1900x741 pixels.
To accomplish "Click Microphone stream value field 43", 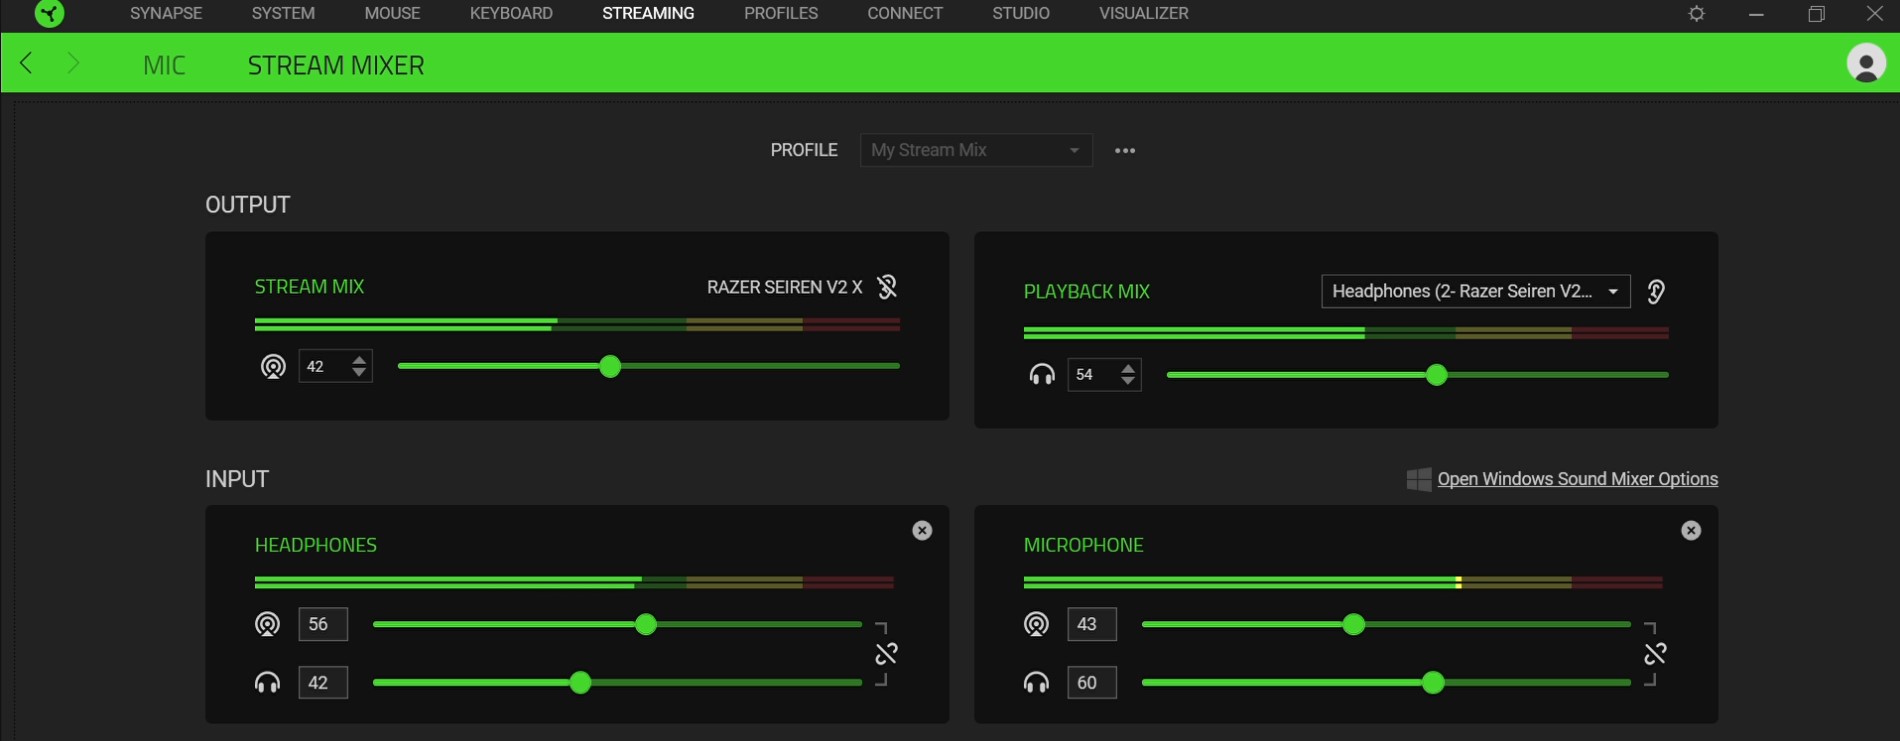I will click(1092, 624).
